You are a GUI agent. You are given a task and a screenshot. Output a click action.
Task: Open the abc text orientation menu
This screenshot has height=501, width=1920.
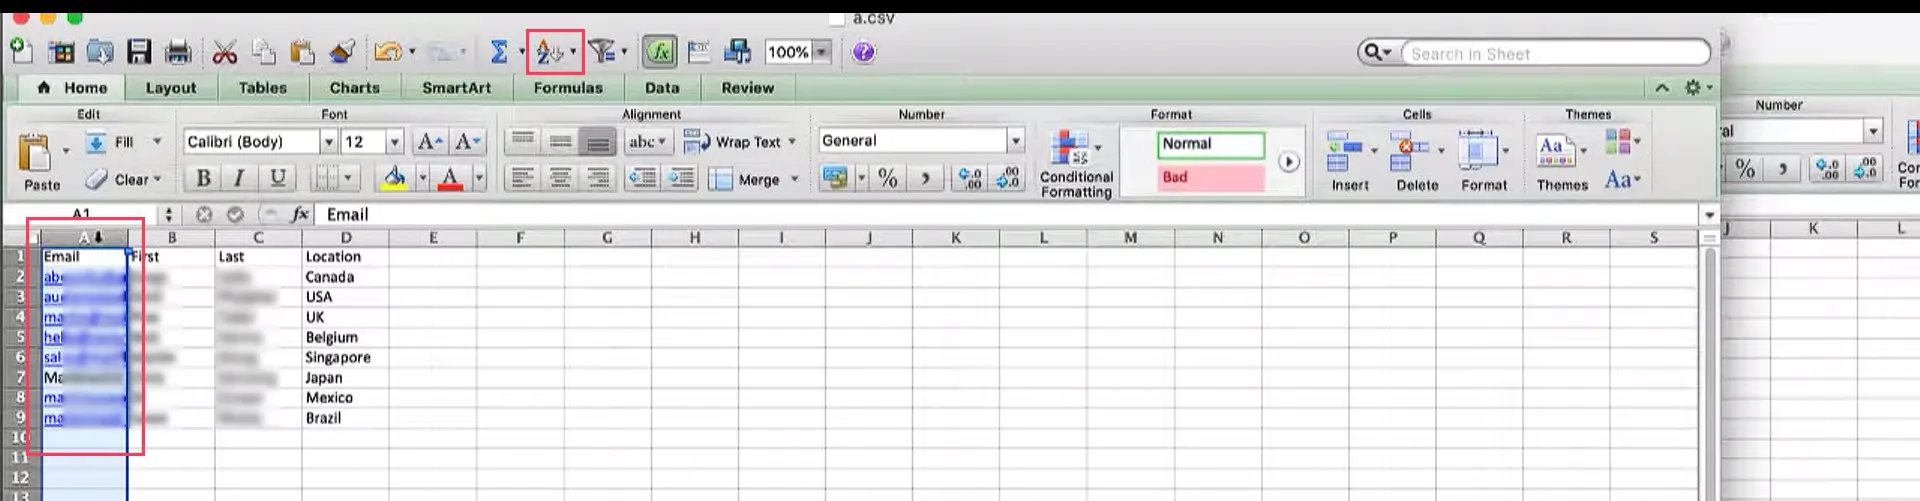pos(647,142)
